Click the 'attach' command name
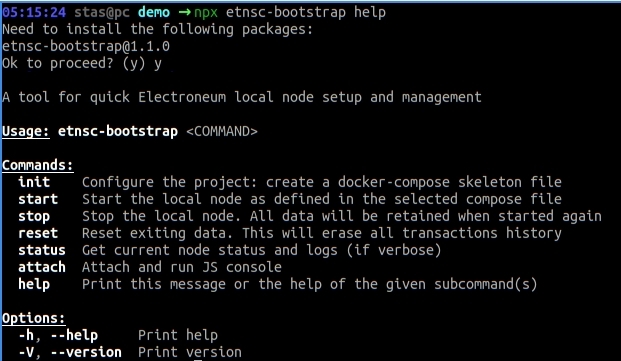Screen dimensions: 621x361 (42, 267)
